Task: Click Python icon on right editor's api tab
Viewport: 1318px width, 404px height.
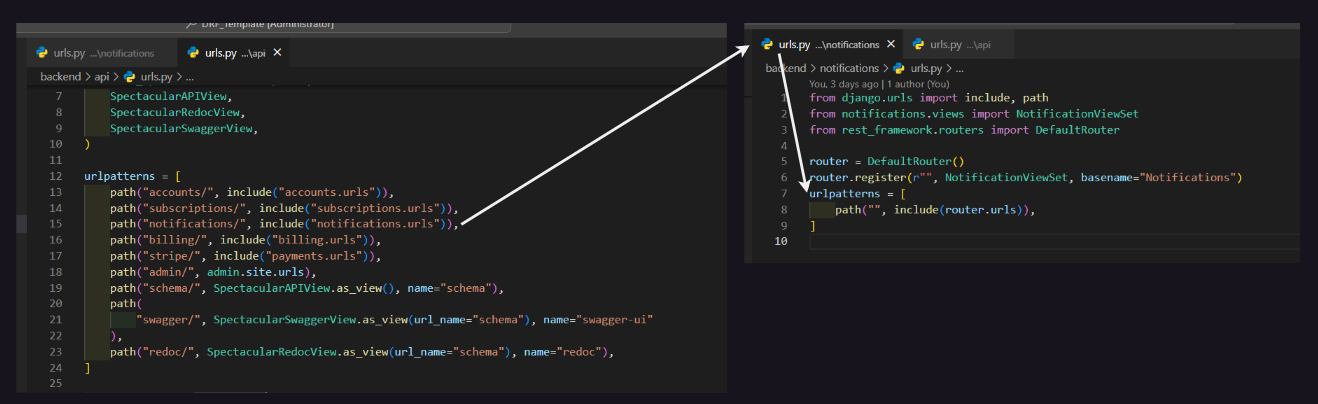Action: (917, 45)
